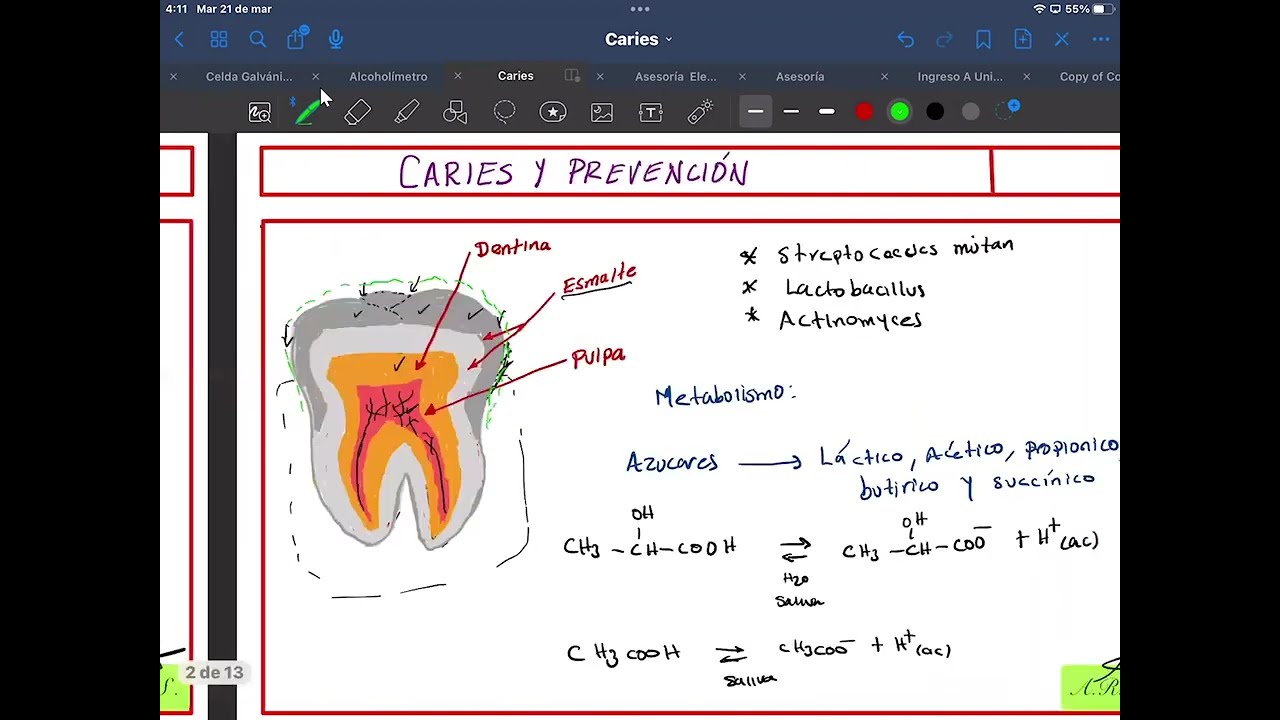Select the laser pointer tool
The image size is (1280, 720).
click(x=700, y=112)
